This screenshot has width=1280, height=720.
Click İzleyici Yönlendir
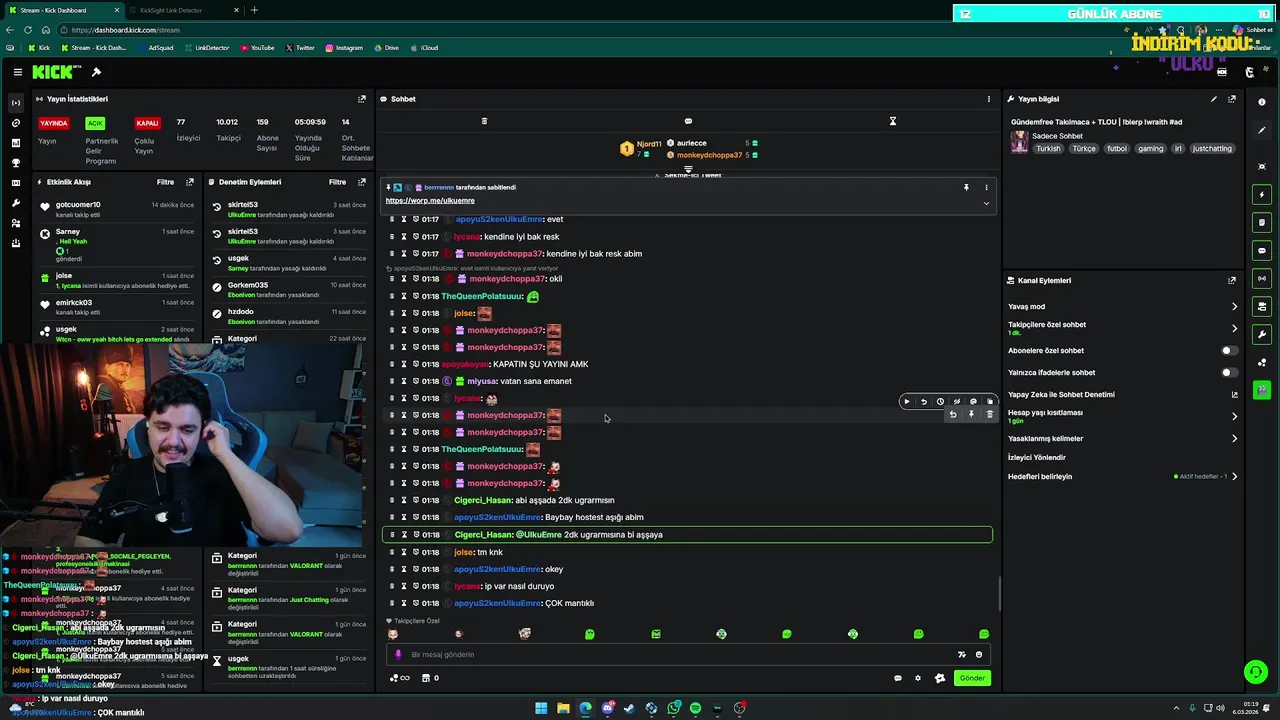(1037, 458)
